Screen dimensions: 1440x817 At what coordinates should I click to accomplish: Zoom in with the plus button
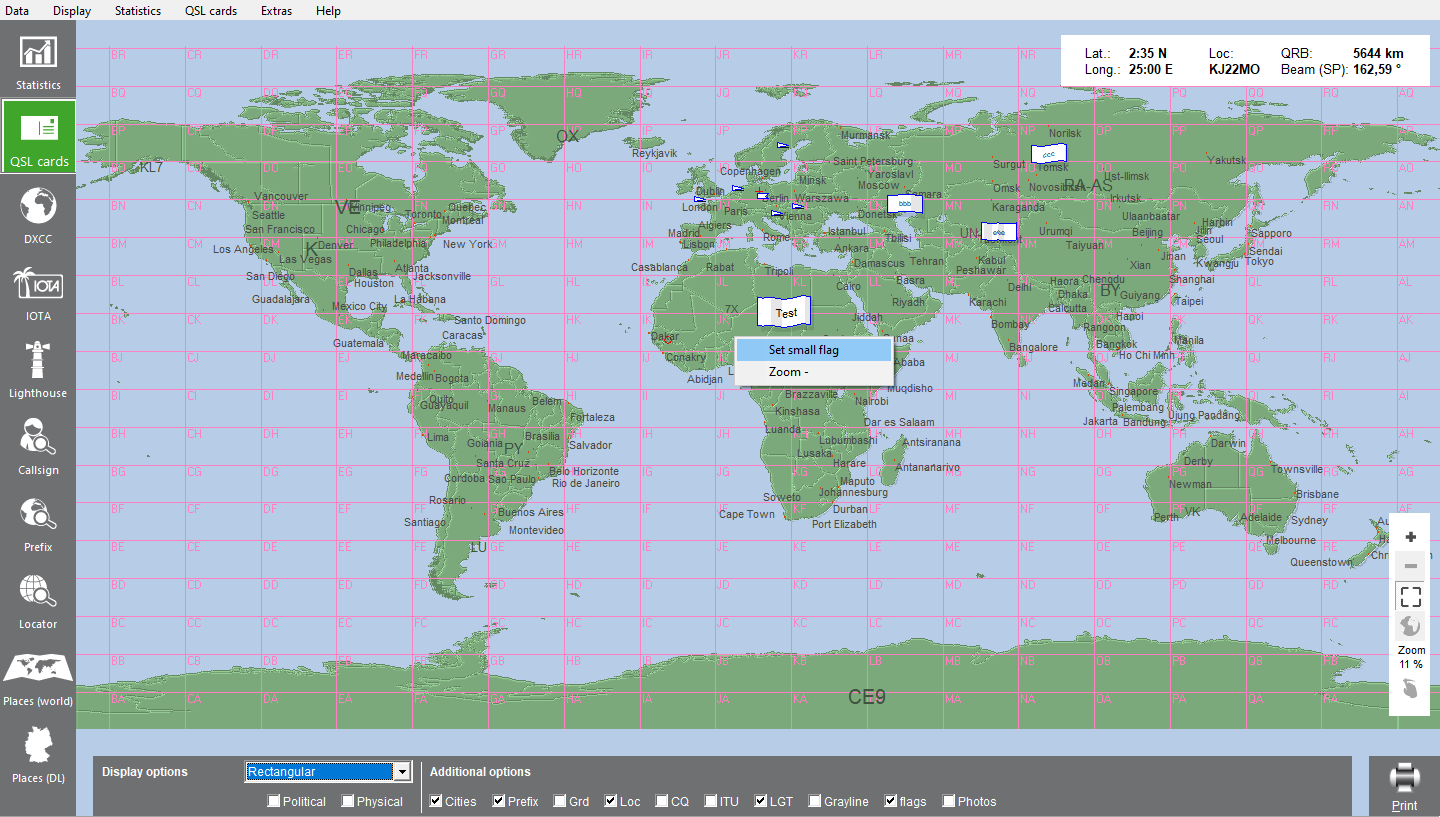(1411, 537)
